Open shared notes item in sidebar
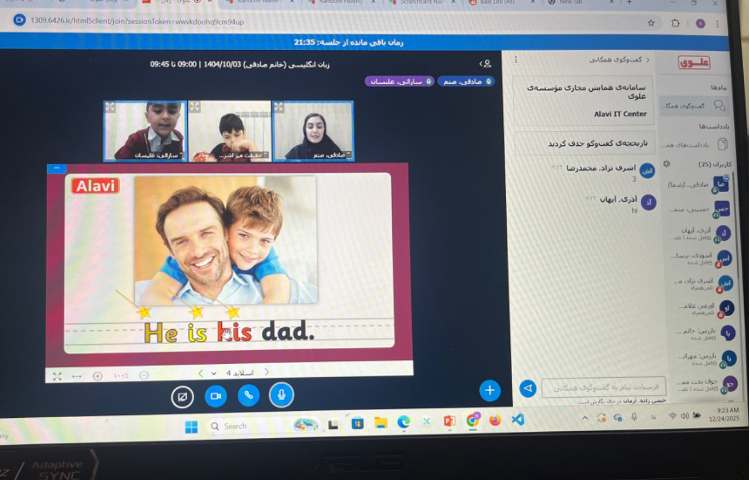Viewport: 750px width, 480px height. [x=695, y=144]
